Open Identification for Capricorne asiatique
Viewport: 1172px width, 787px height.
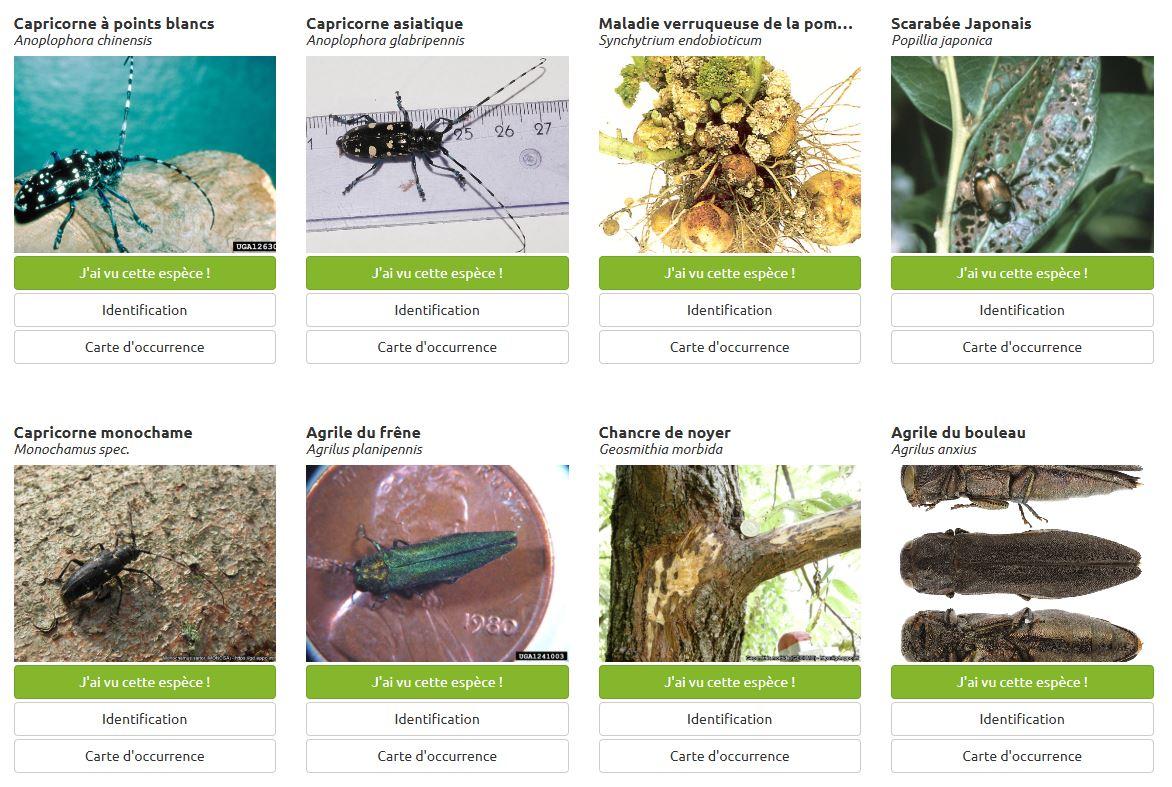(437, 310)
